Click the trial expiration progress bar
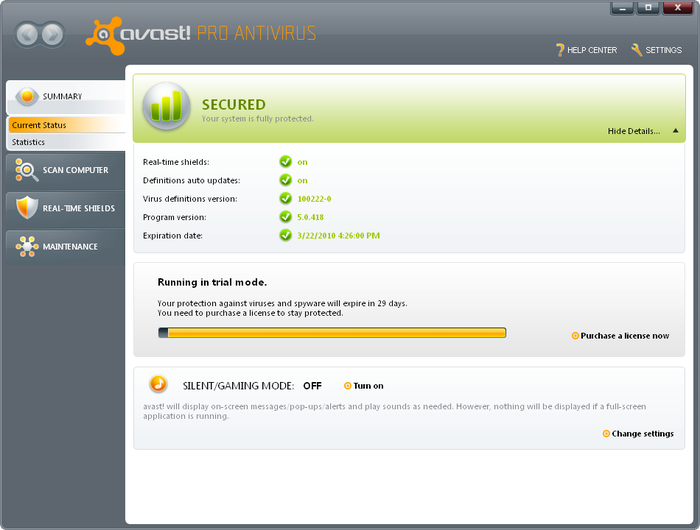 pos(332,333)
